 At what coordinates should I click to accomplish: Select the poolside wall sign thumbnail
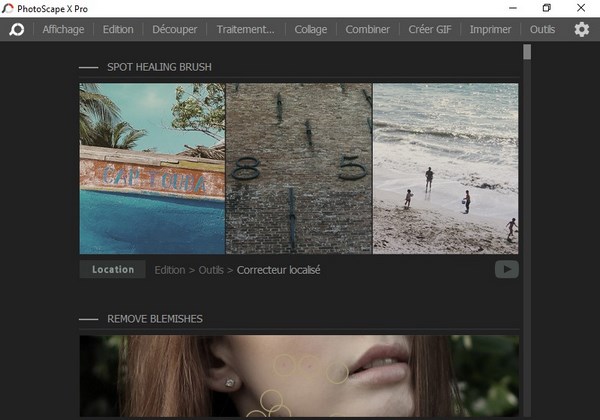click(152, 168)
